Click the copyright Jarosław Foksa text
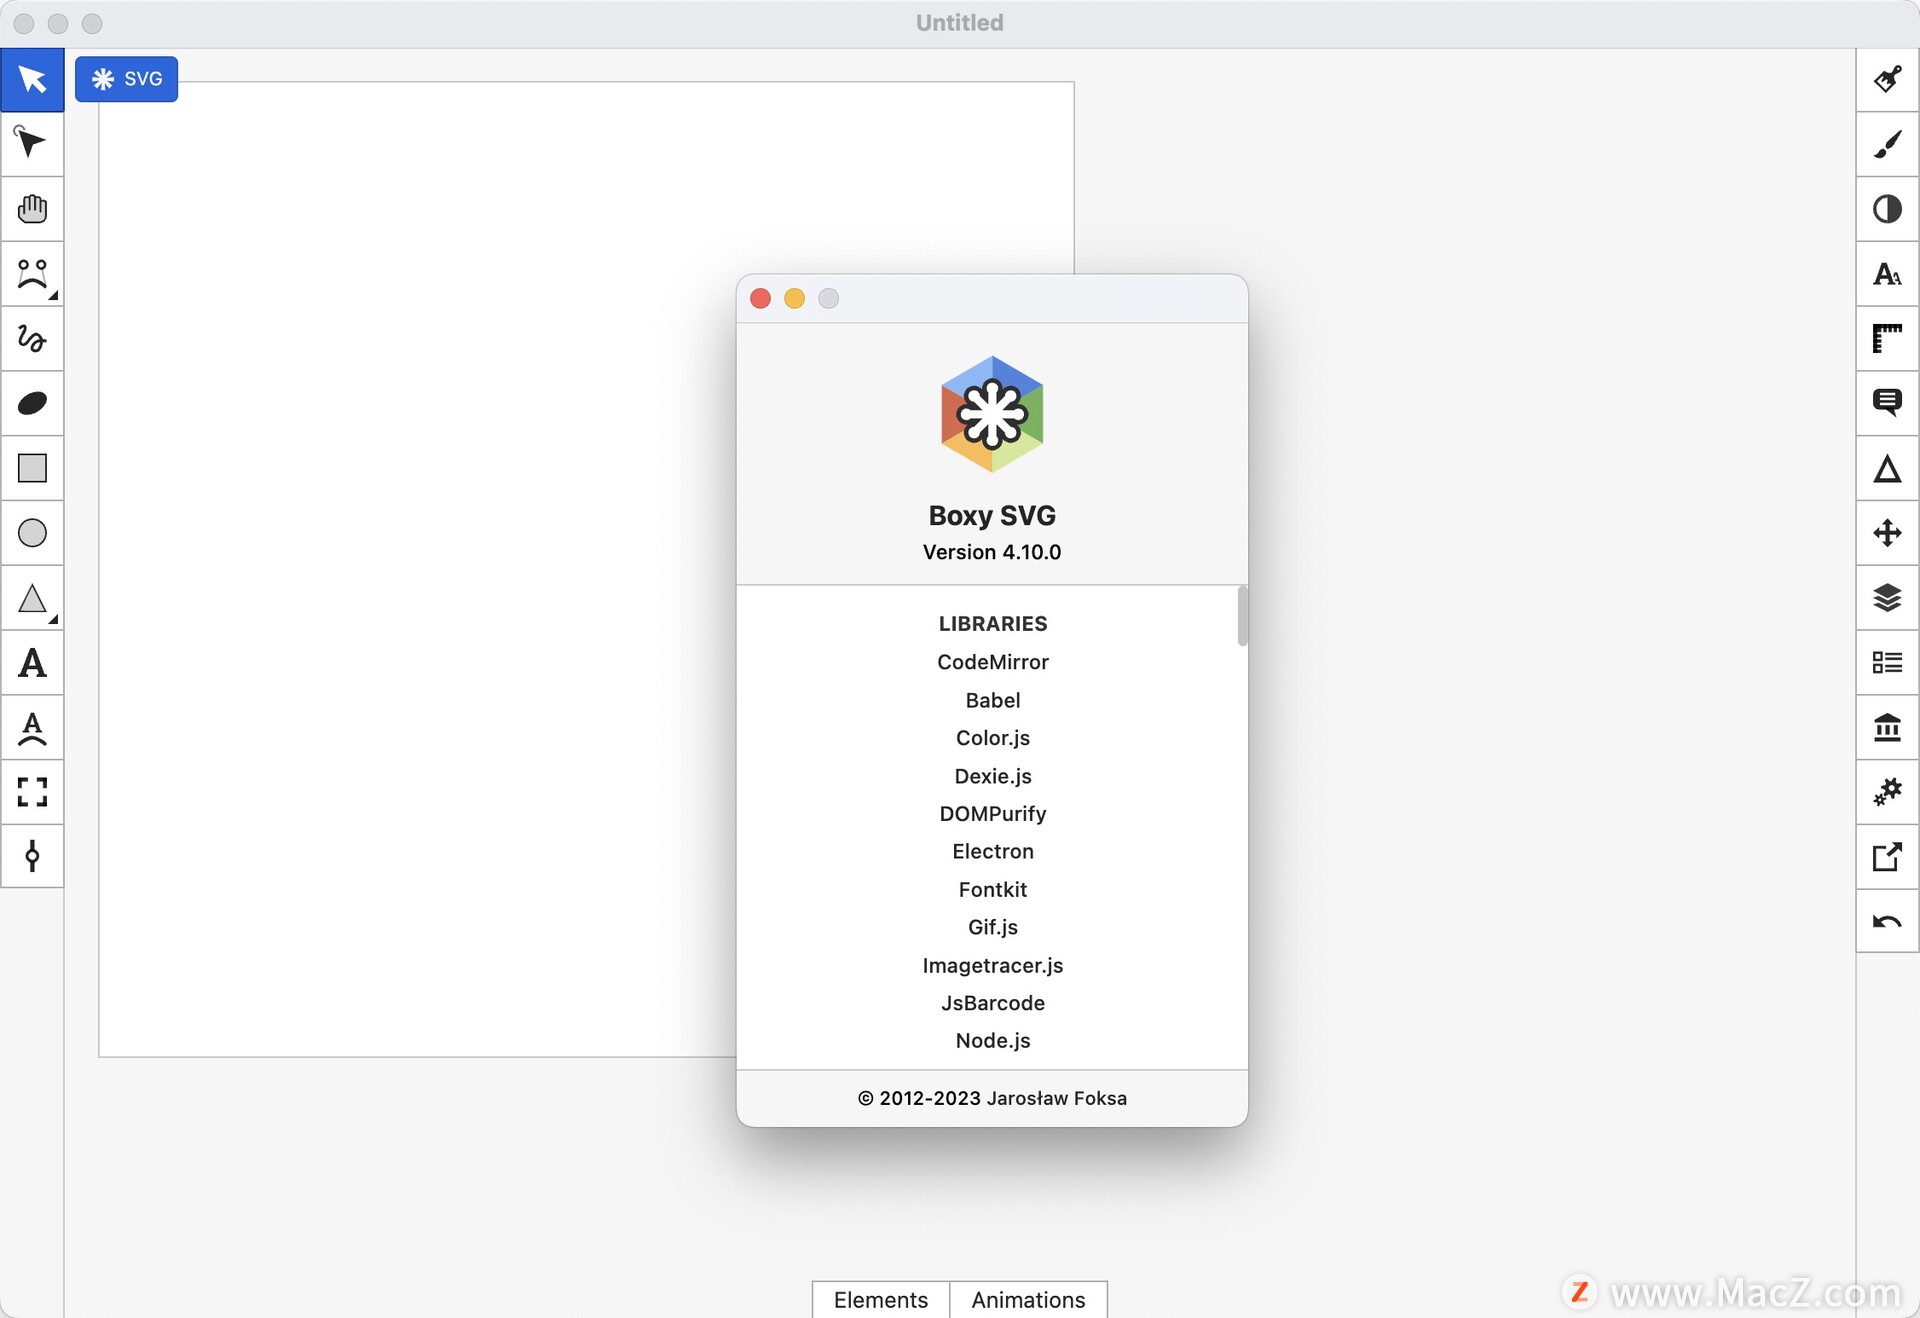The width and height of the screenshot is (1920, 1318). pyautogui.click(x=992, y=1098)
